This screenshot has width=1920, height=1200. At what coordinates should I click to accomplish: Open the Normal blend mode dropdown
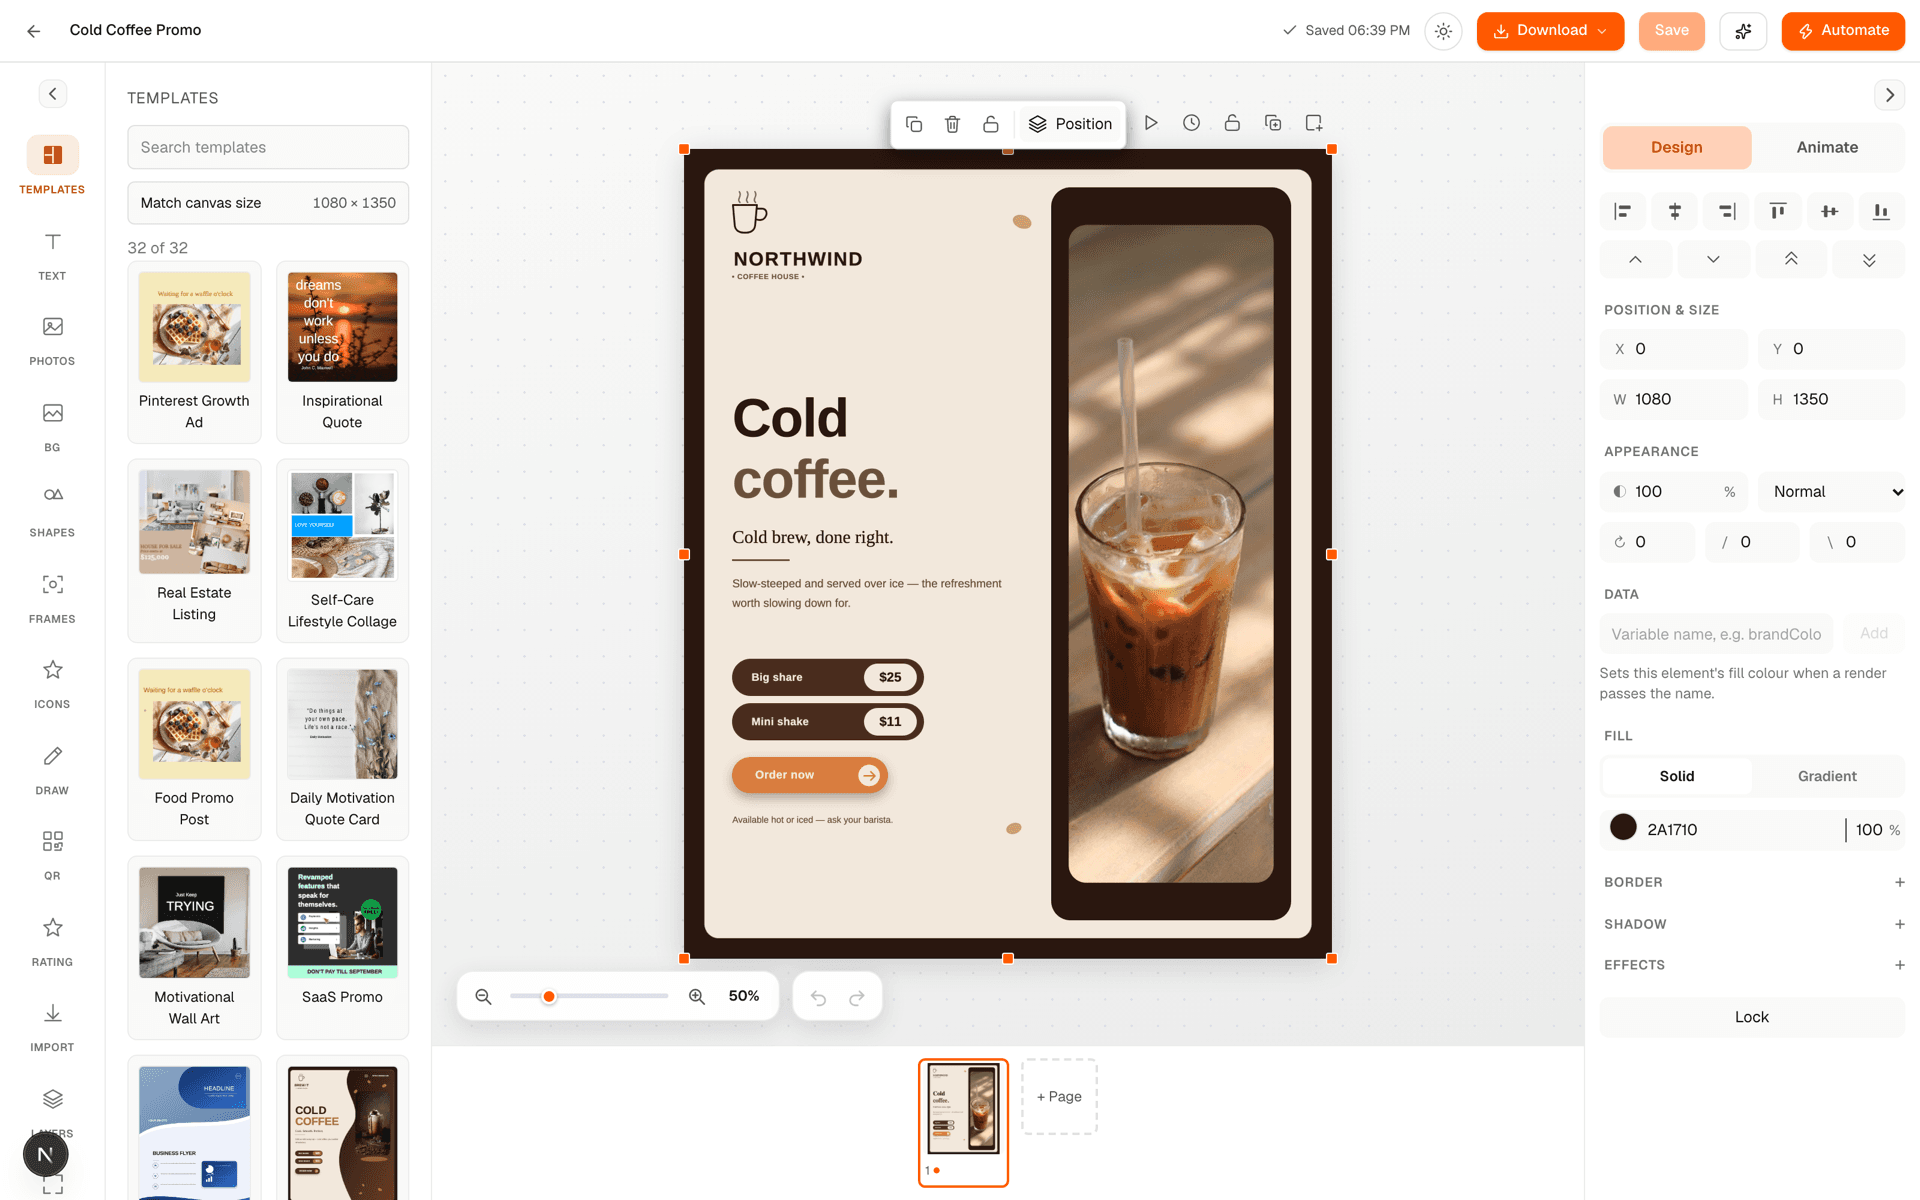pyautogui.click(x=1832, y=492)
